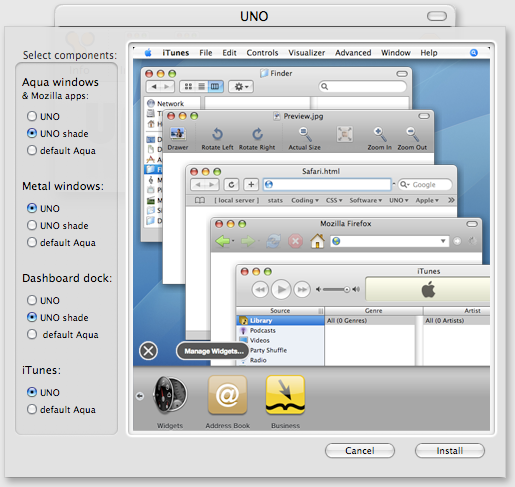The image size is (515, 487).
Task: Expand the CSS bookmarks dropdown
Action: click(x=334, y=200)
